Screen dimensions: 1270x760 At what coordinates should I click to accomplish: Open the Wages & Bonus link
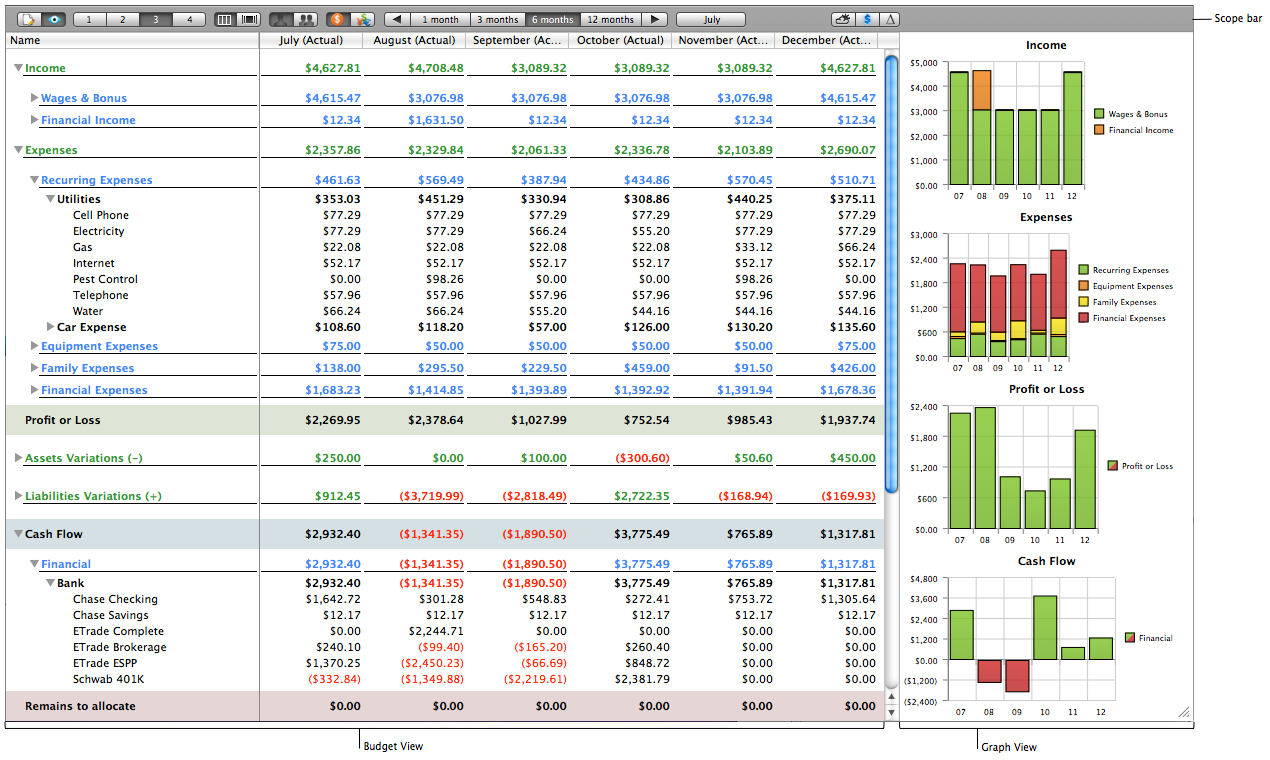click(84, 98)
